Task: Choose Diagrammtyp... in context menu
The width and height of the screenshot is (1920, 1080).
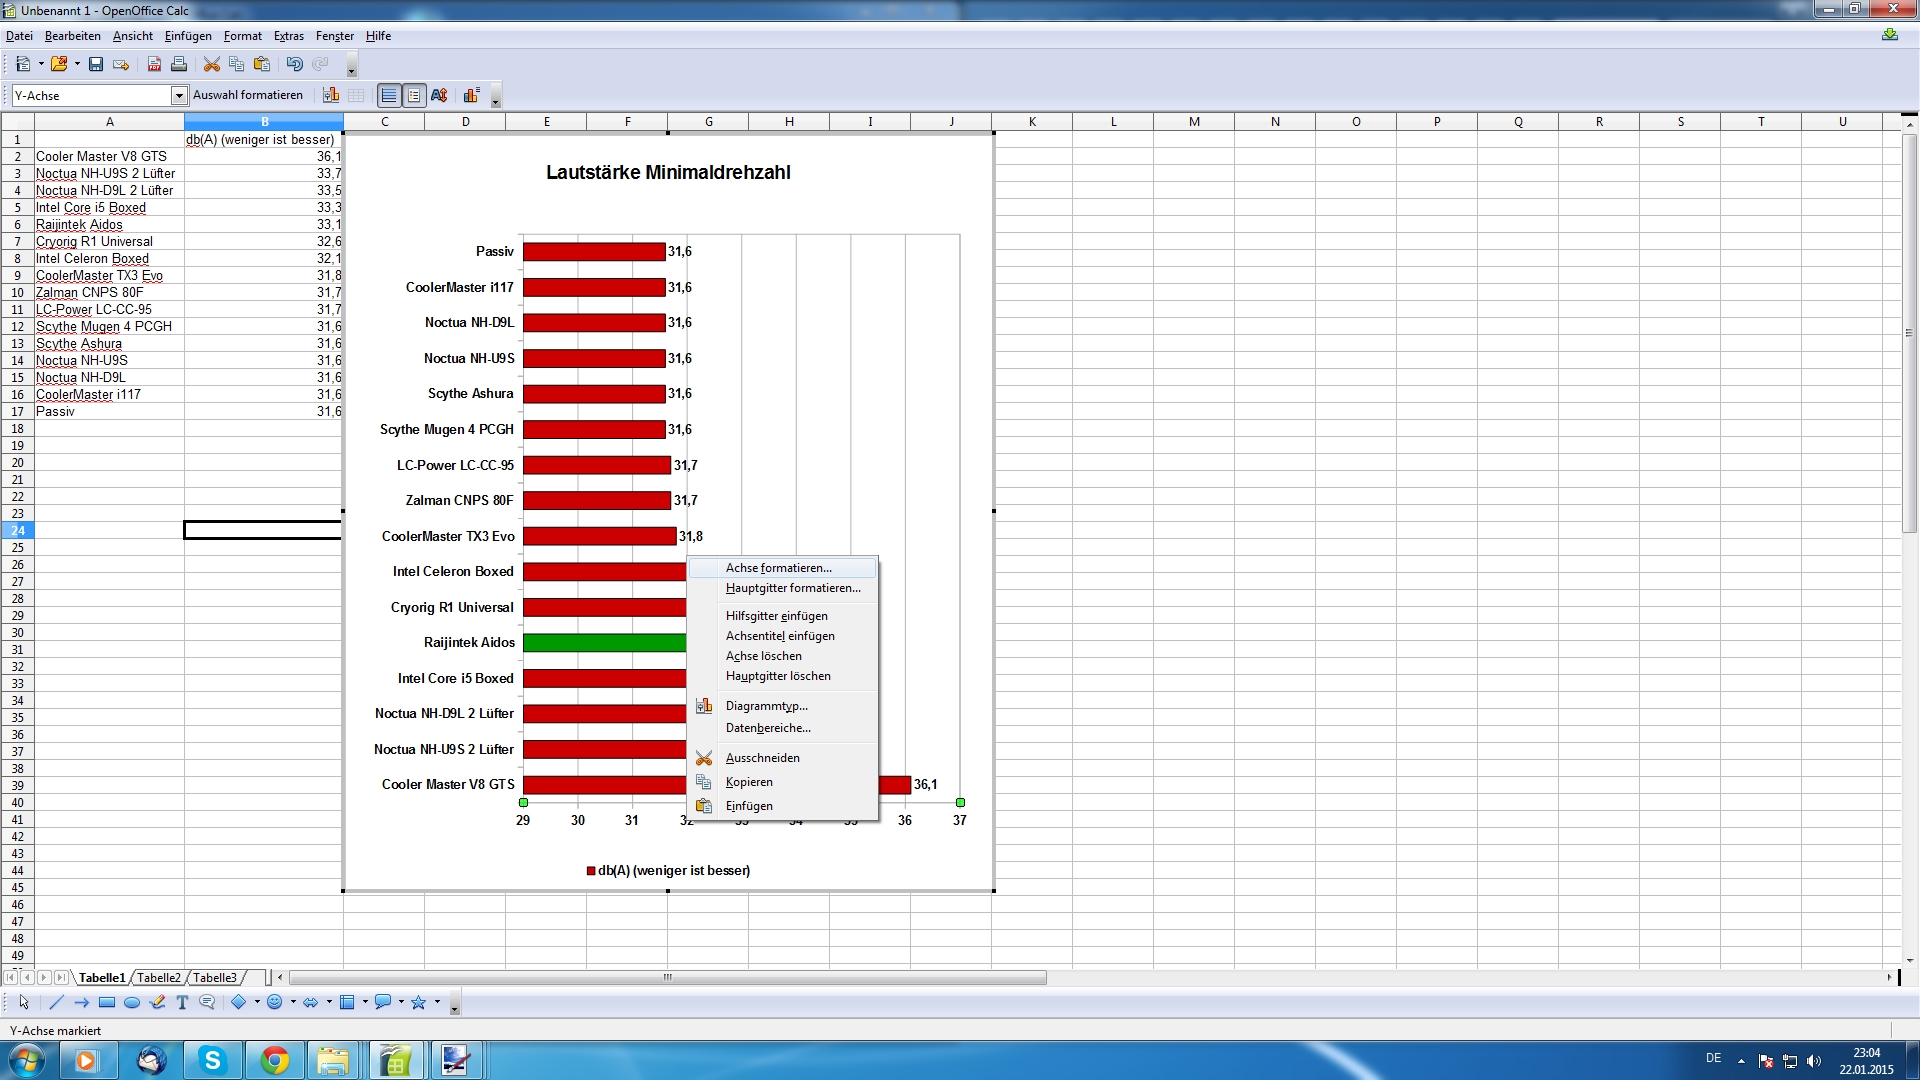Action: point(782,706)
